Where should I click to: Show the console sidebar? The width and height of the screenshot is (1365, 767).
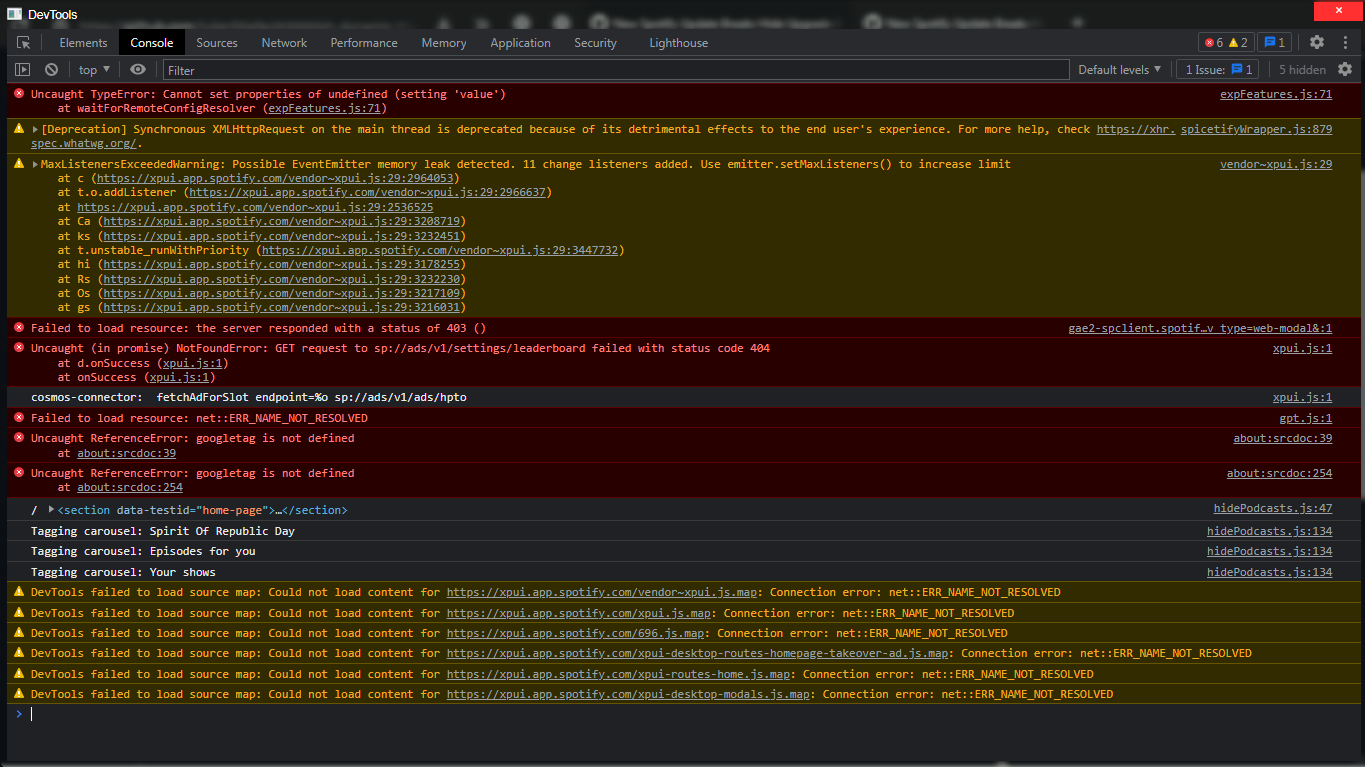(22, 69)
